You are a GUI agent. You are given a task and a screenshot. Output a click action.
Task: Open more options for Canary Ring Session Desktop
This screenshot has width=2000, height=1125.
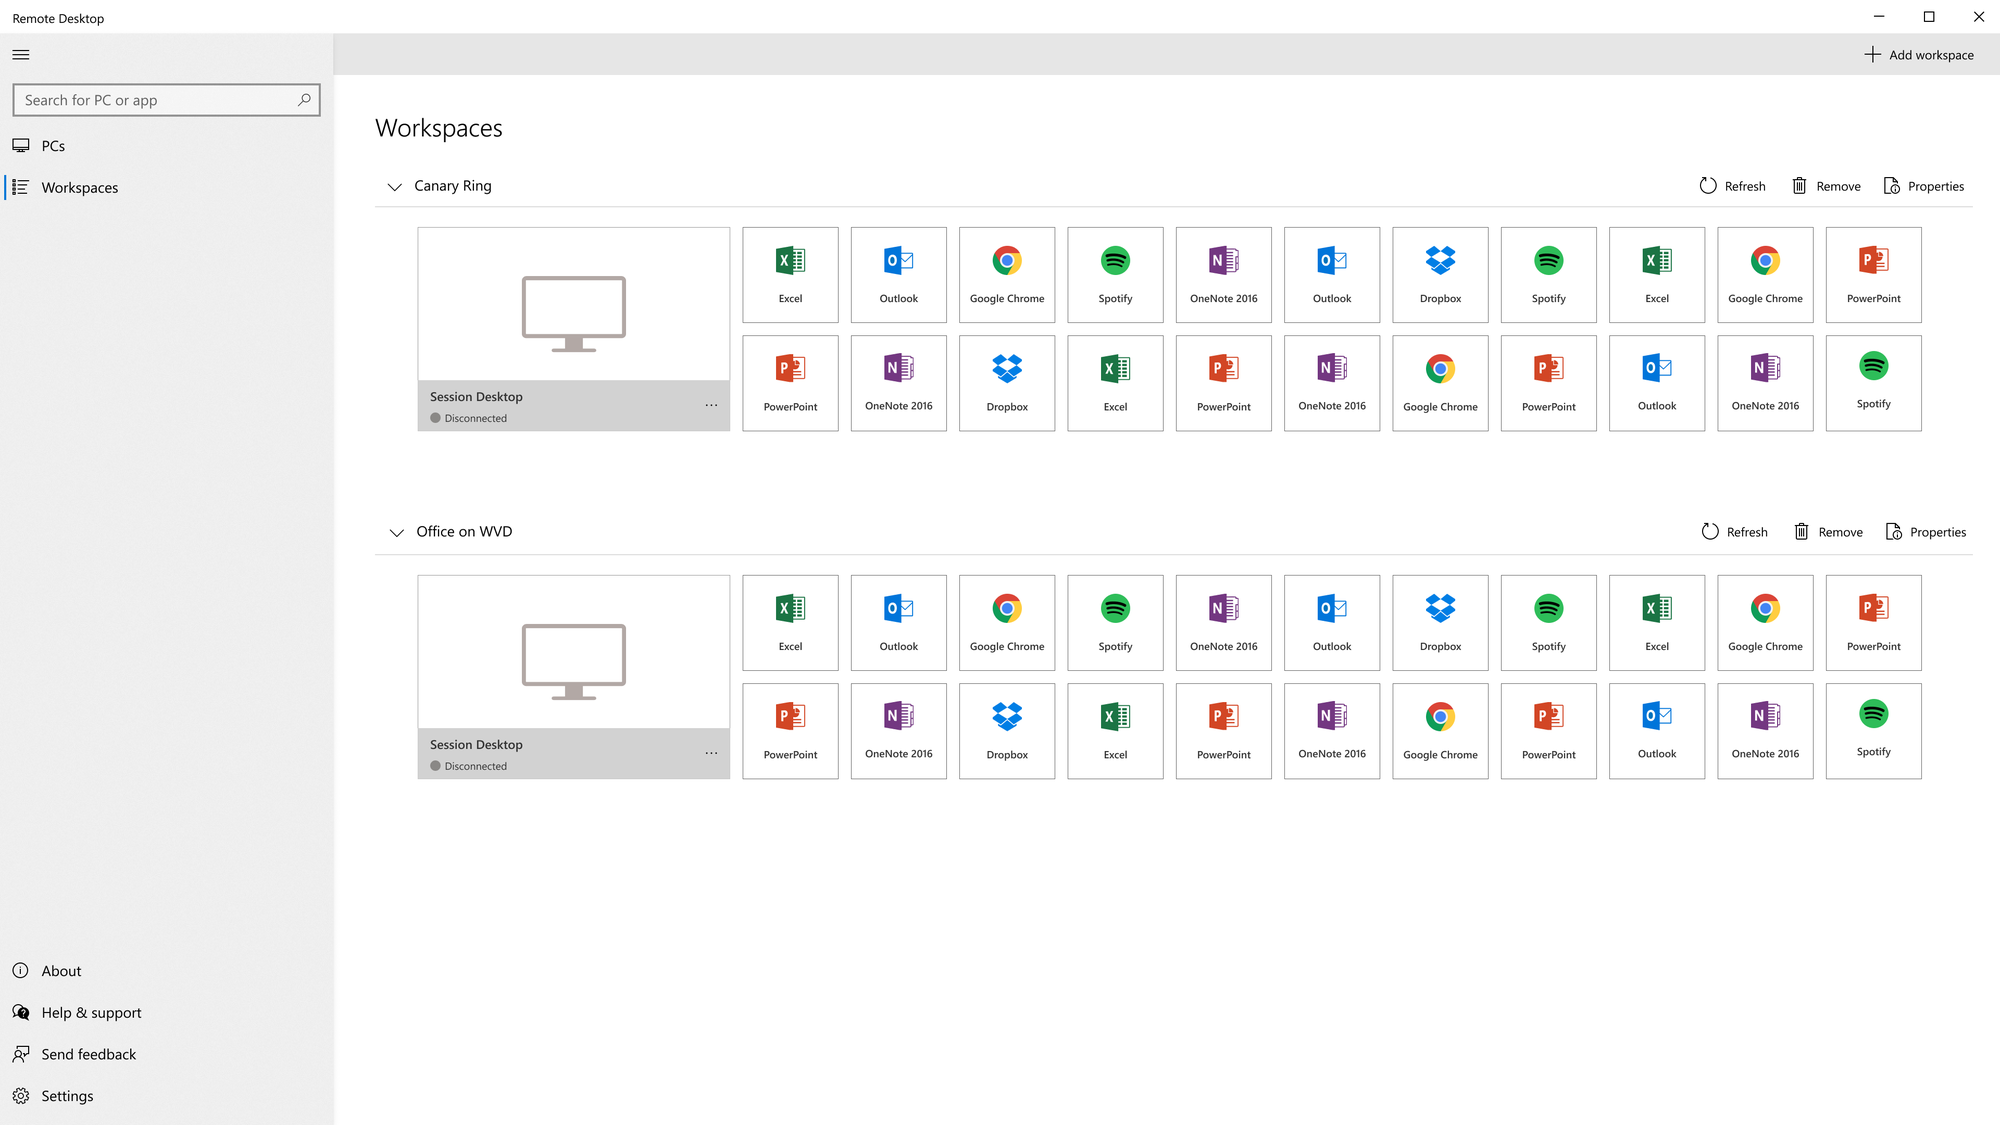click(x=711, y=405)
